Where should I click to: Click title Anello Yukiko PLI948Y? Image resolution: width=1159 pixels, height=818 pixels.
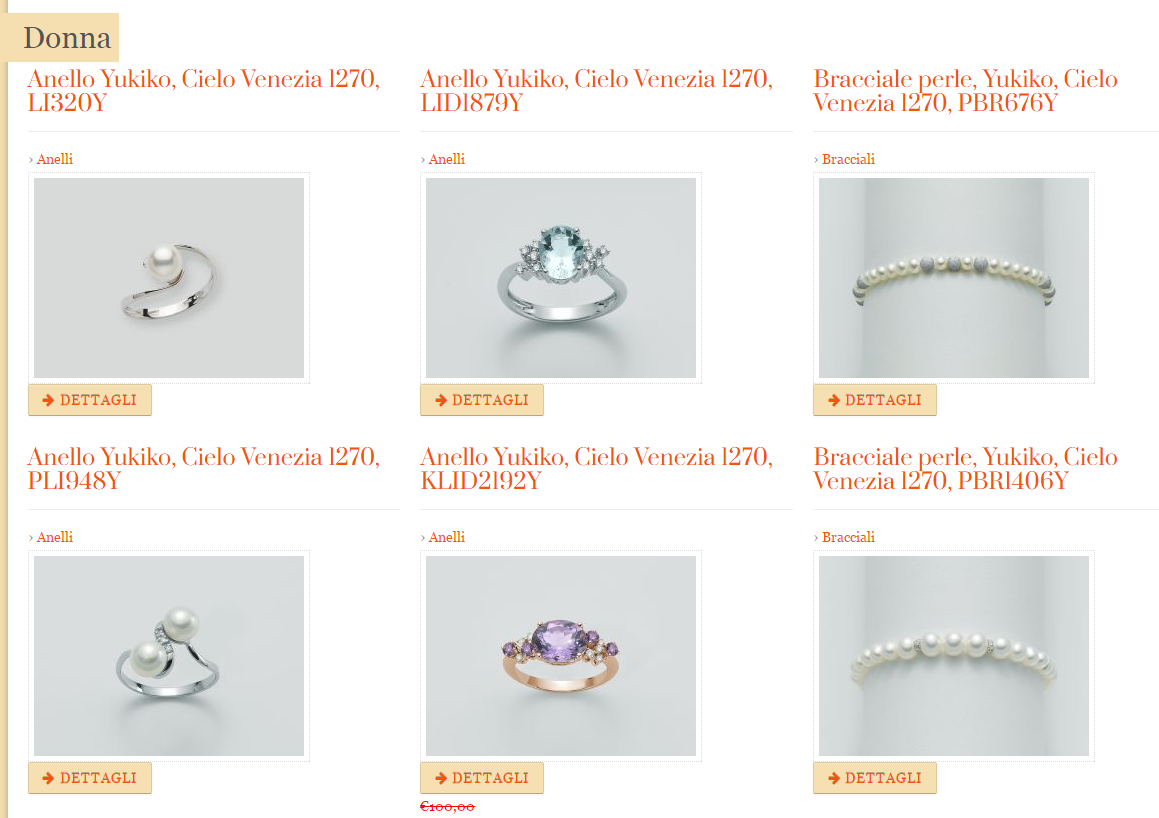[x=204, y=468]
